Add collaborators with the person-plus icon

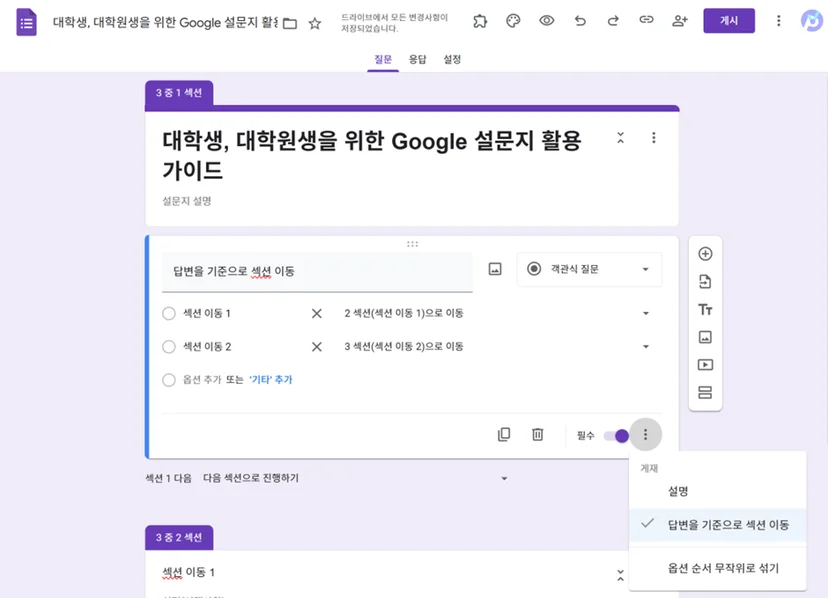click(680, 21)
